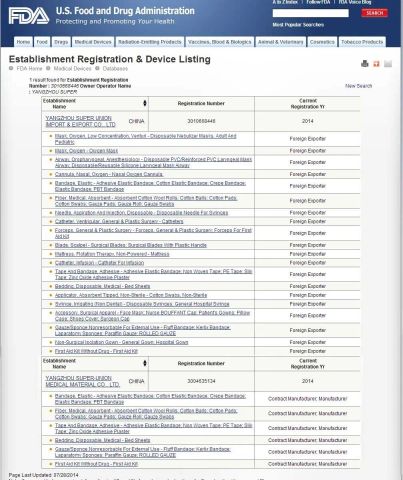Open Tape And Bandage, Adhesive listing in first table
The image size is (403, 480).
pos(153,274)
